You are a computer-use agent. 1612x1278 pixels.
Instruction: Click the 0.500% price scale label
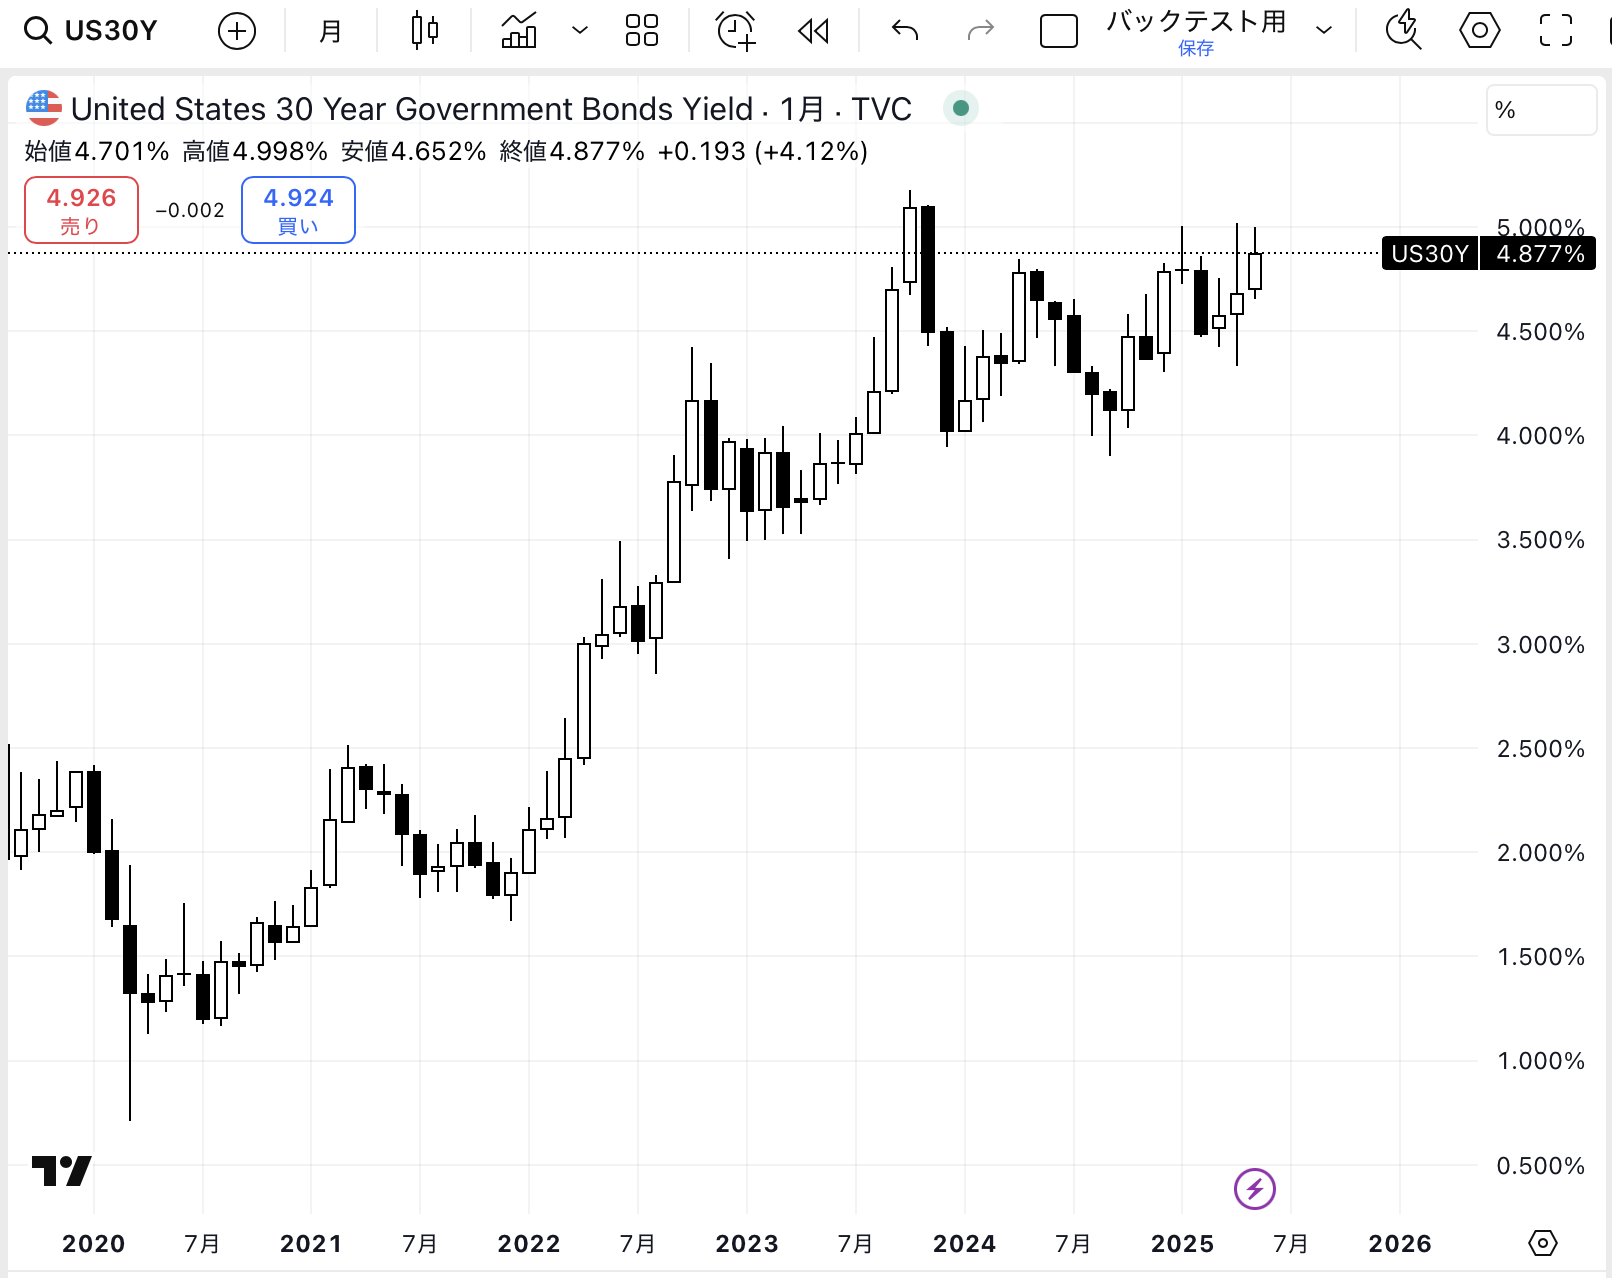pyautogui.click(x=1540, y=1166)
